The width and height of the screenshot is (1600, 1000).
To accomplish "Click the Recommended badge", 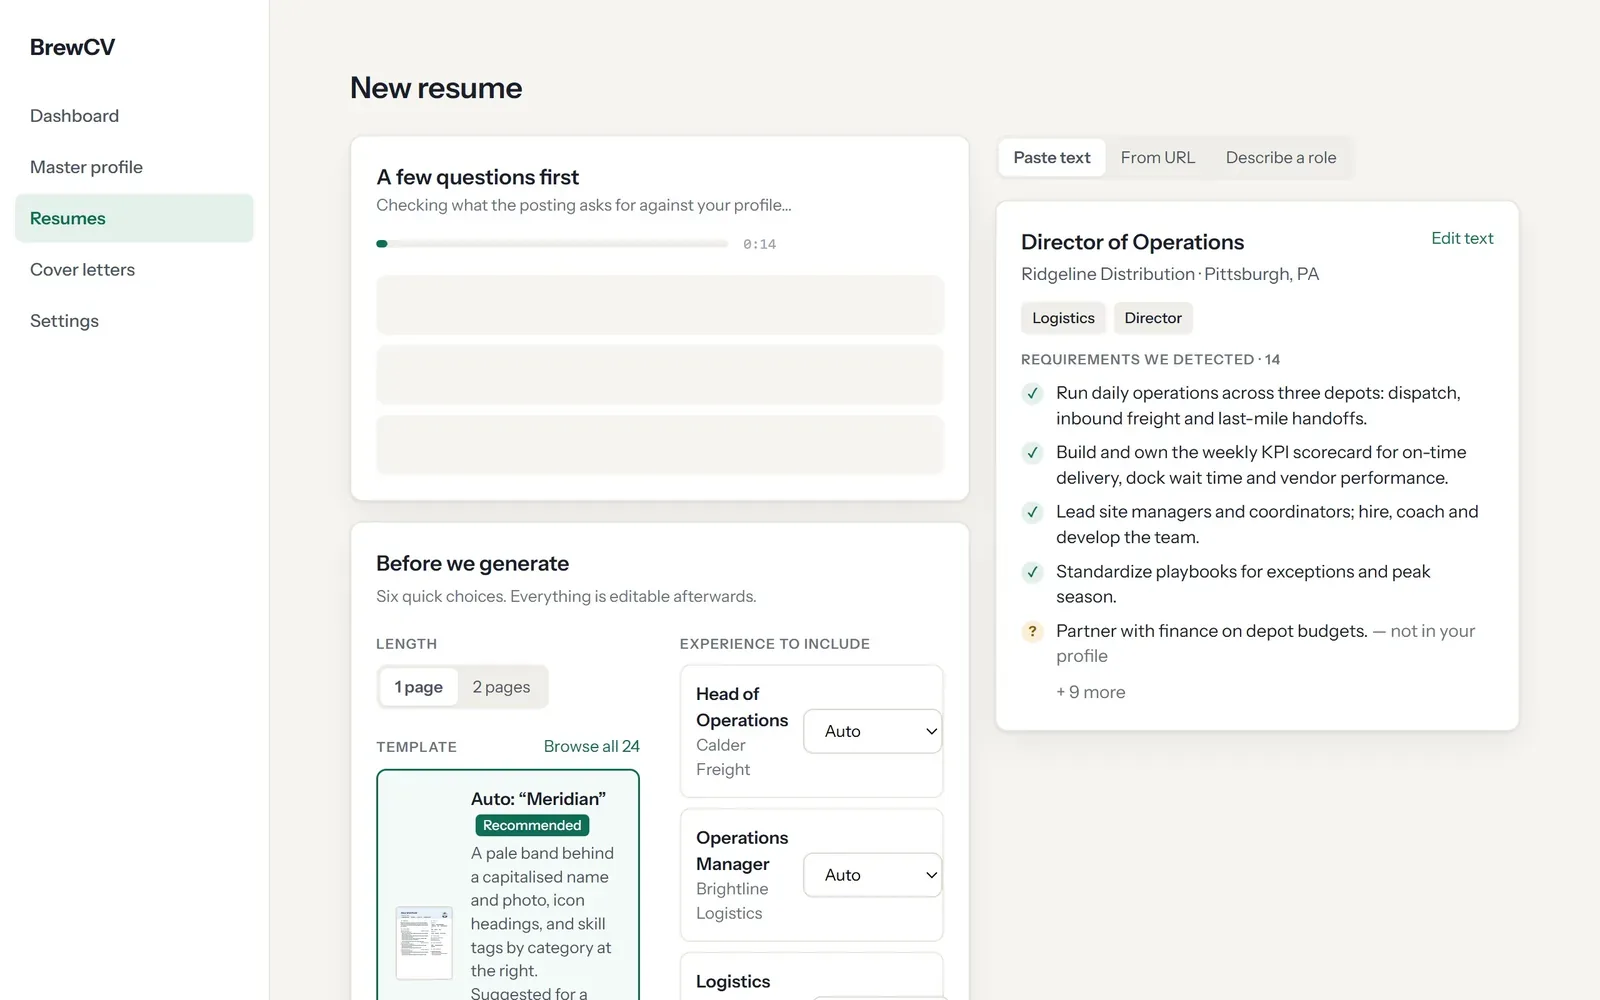I will [532, 825].
